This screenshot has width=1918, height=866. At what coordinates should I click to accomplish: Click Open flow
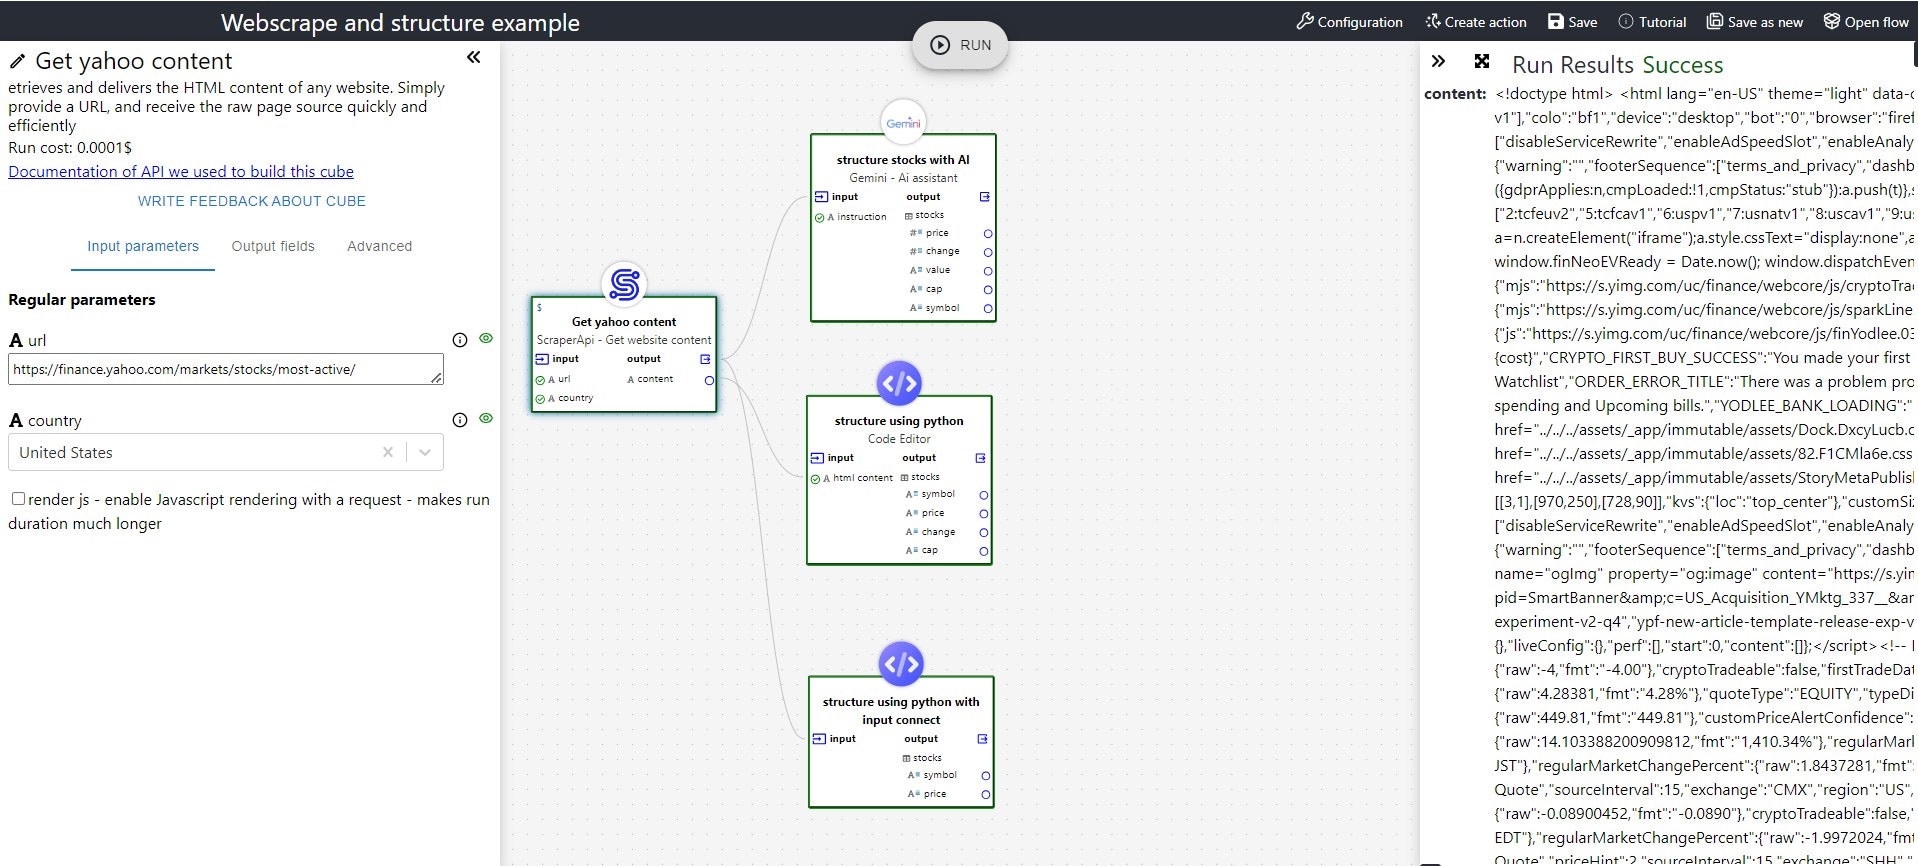1866,22
